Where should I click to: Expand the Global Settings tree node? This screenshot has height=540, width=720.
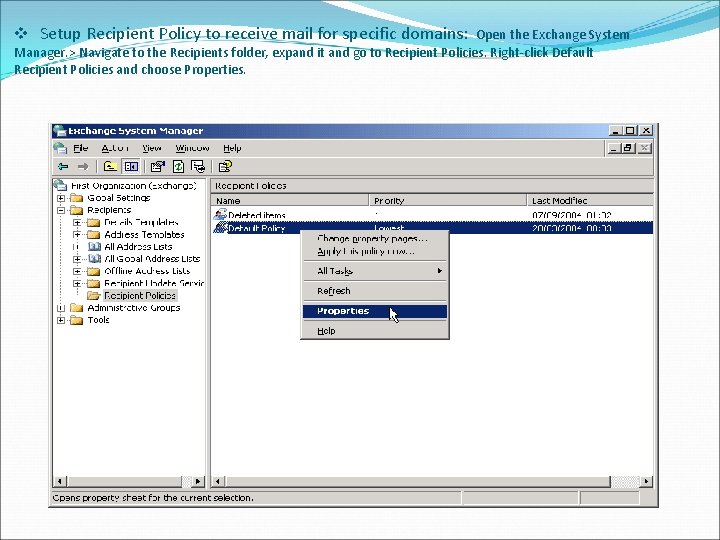pos(61,198)
